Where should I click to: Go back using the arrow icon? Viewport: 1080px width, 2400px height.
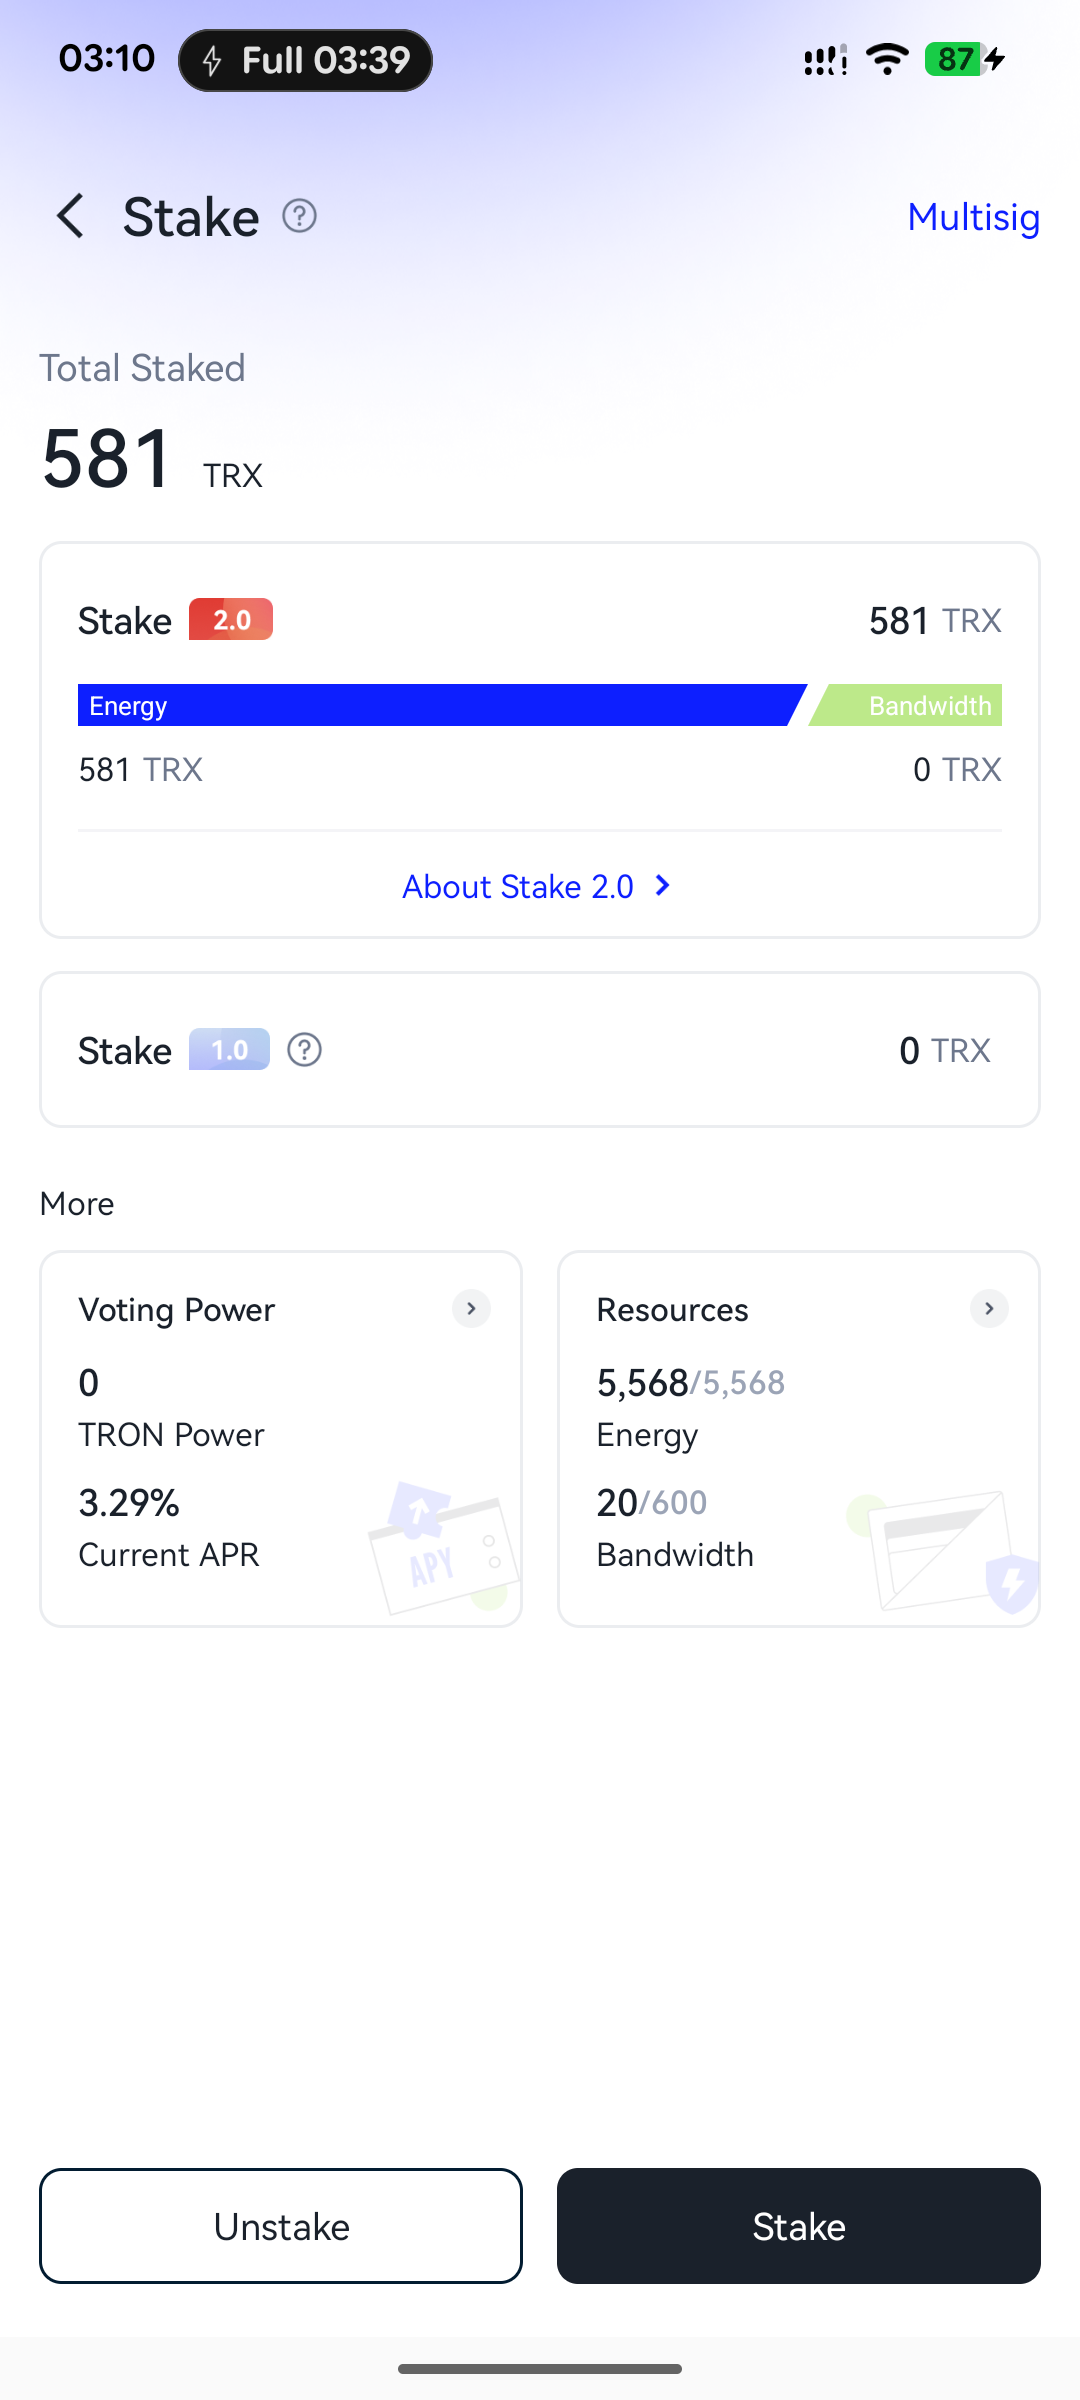coord(70,216)
